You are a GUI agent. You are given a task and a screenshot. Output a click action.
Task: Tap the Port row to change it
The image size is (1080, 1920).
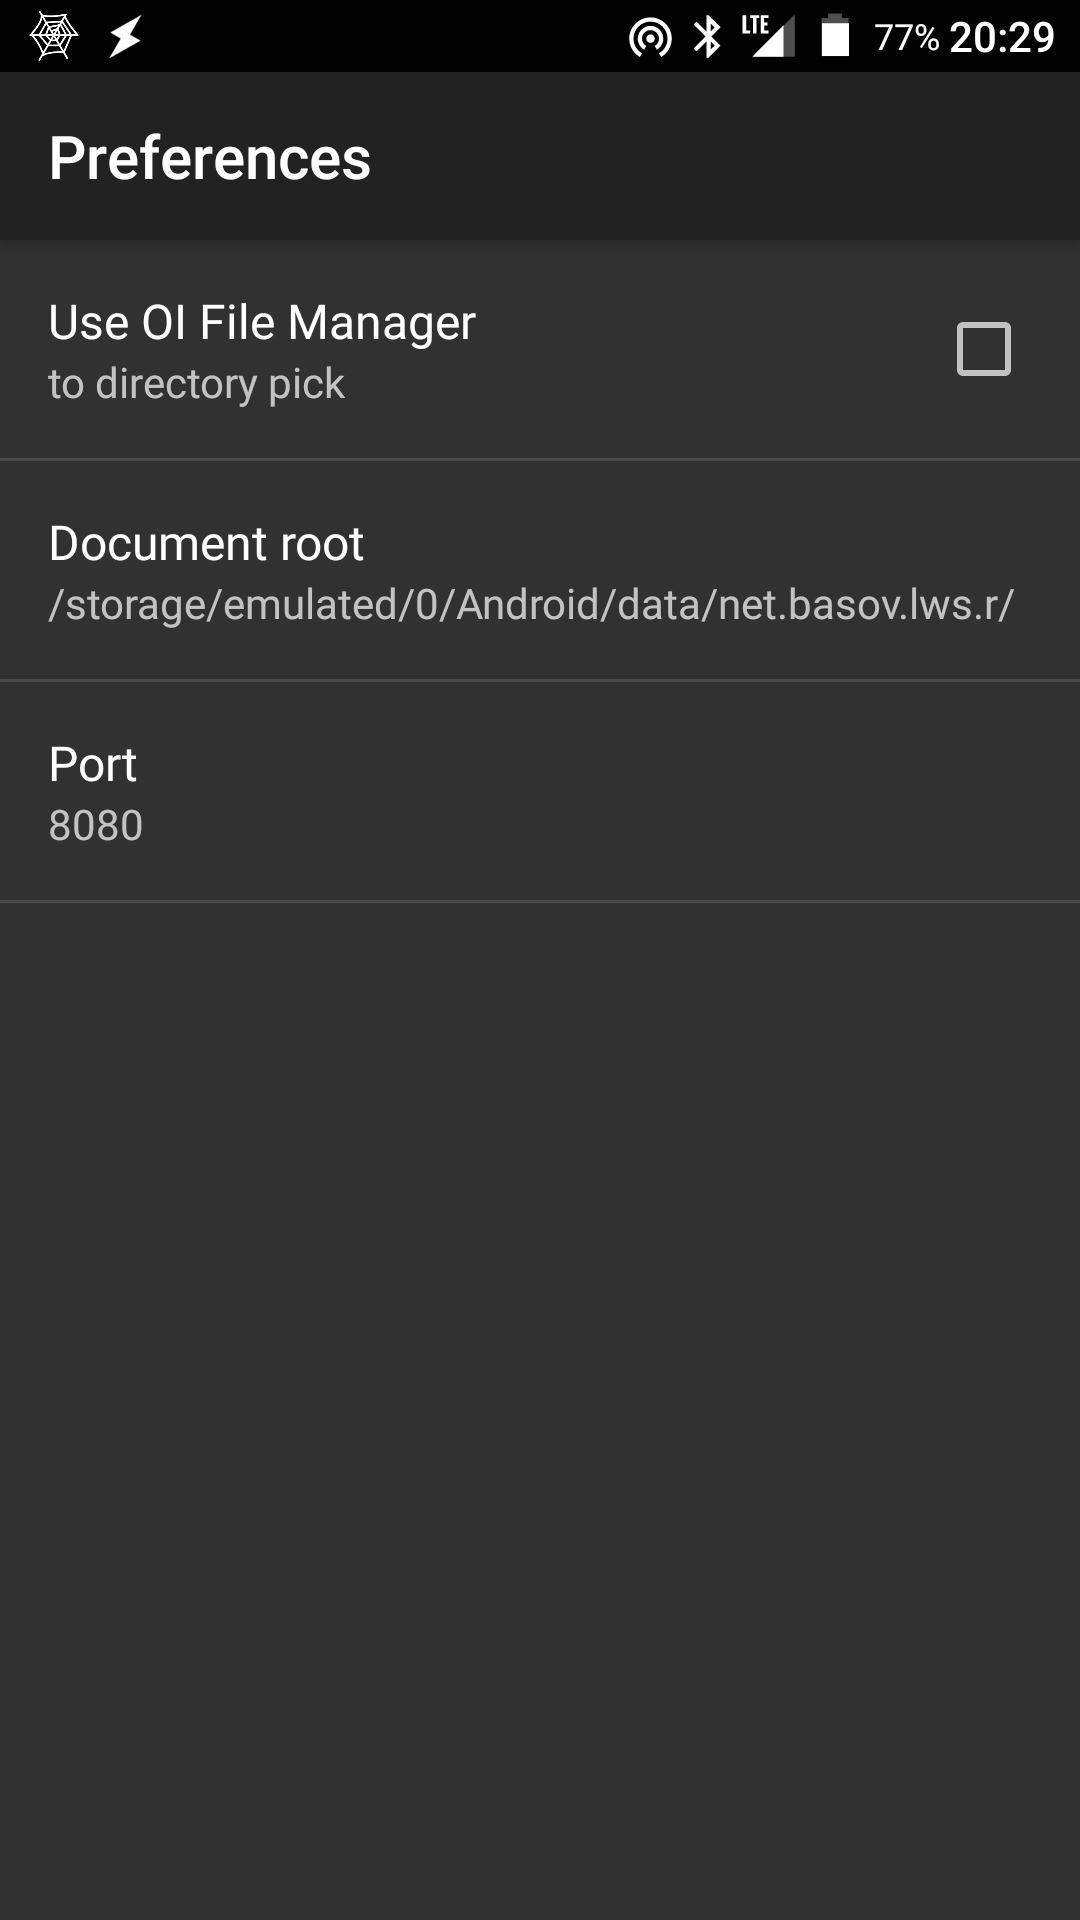coord(540,790)
